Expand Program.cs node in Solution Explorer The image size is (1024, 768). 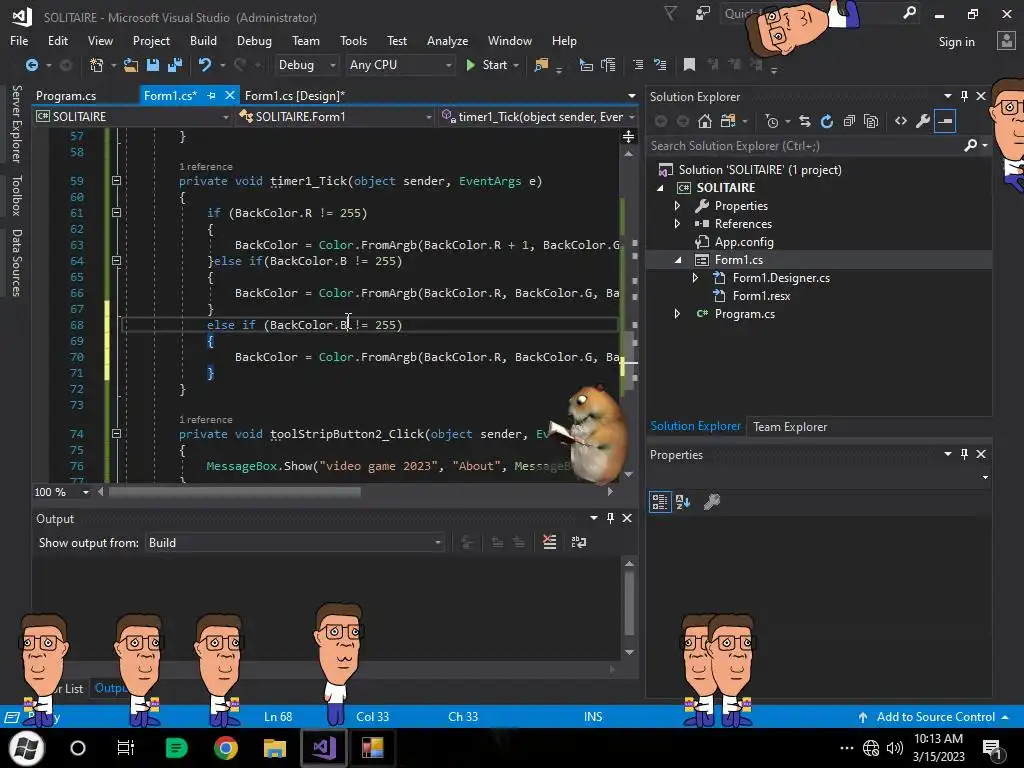[677, 313]
